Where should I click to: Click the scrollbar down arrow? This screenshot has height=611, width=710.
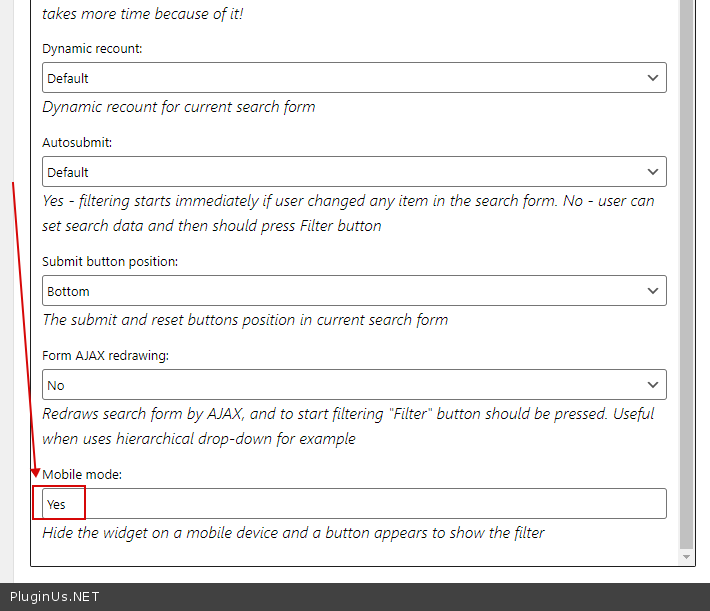click(686, 556)
